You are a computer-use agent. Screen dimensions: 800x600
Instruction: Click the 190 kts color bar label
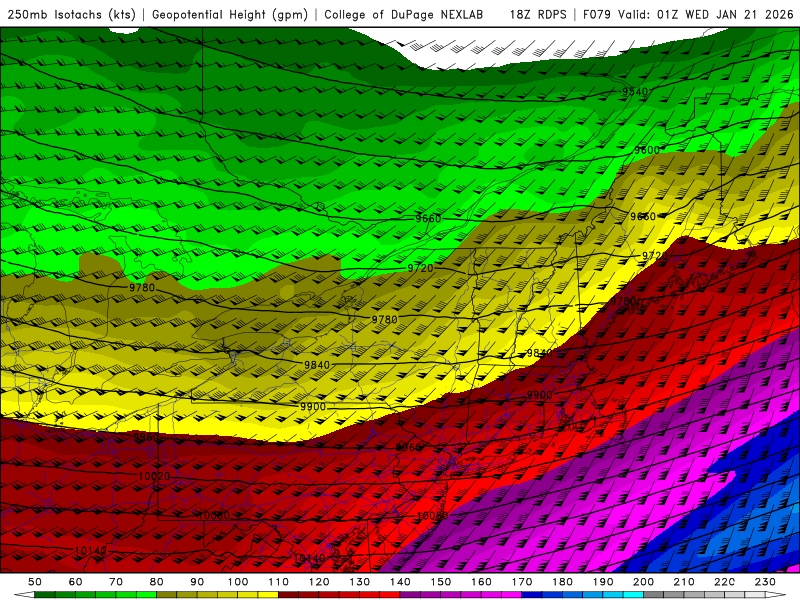coord(603,582)
